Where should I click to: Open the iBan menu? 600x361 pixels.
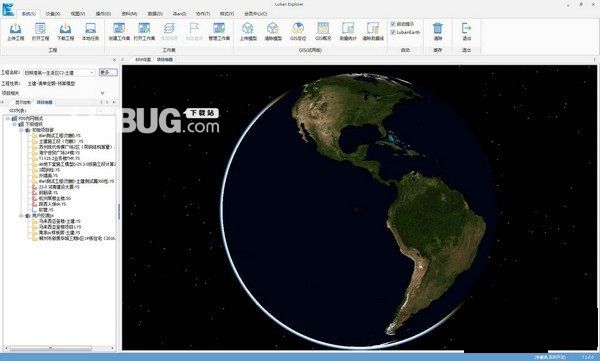179,14
